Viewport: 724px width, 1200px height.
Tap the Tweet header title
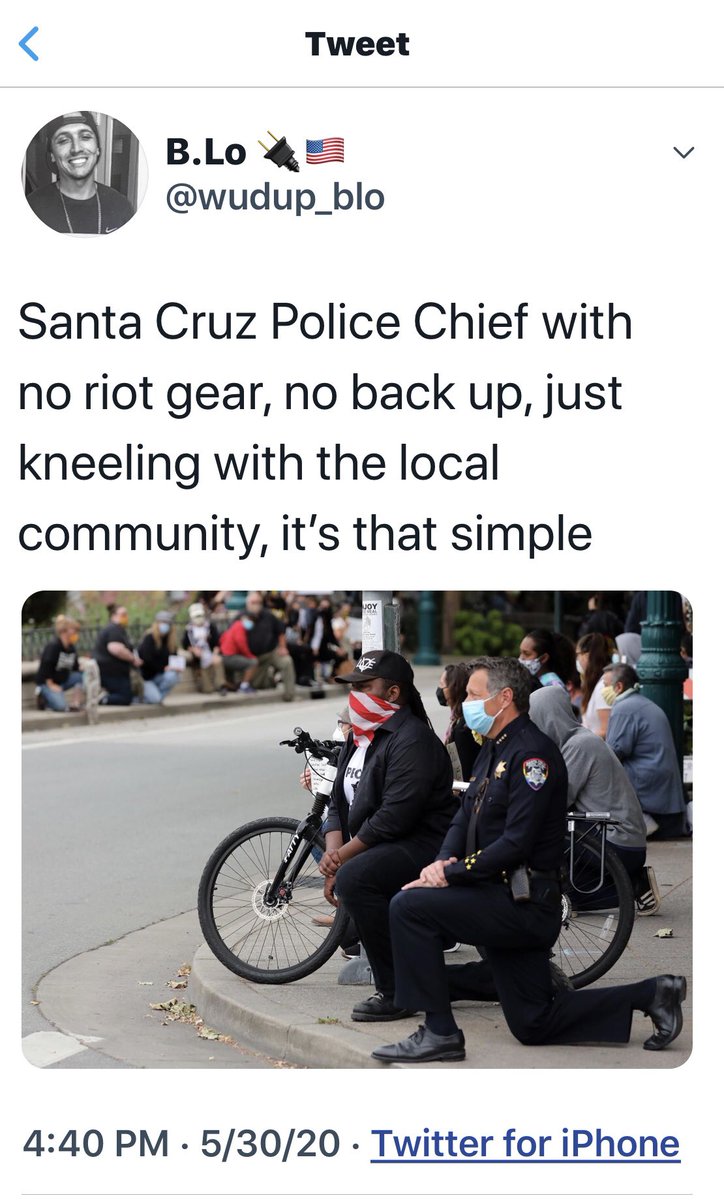358,44
